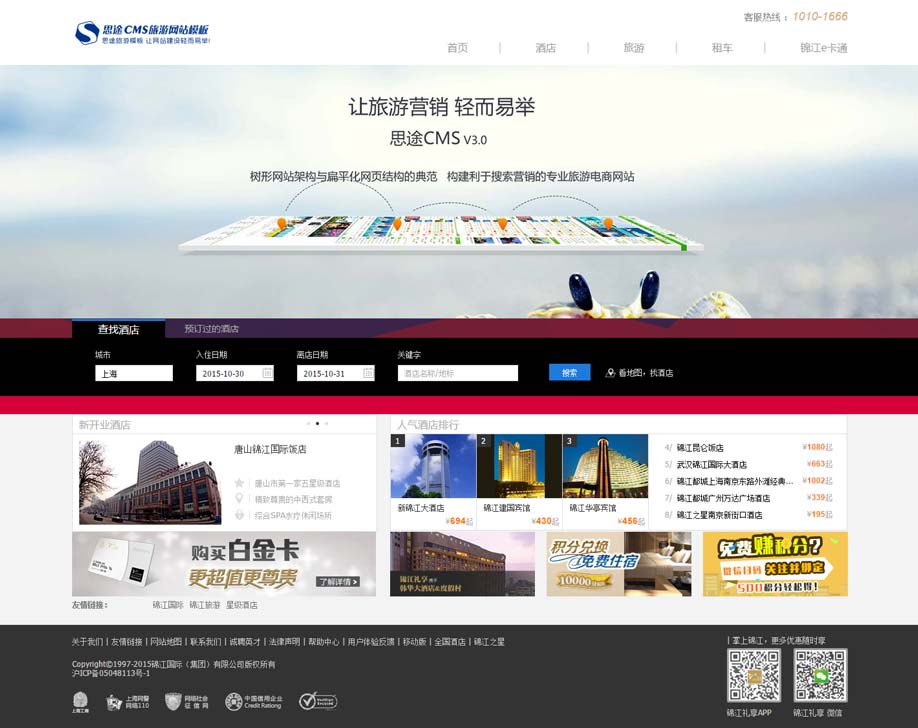Open rank 8 锦江之星南京新街口酒店 link
Viewport: 918px width, 728px height.
(720, 515)
